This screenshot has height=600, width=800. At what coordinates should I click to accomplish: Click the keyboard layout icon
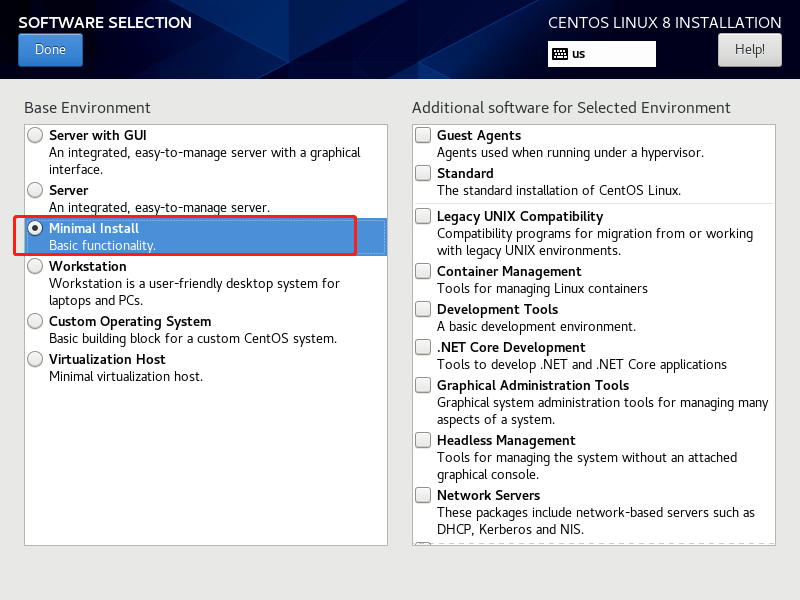point(560,54)
